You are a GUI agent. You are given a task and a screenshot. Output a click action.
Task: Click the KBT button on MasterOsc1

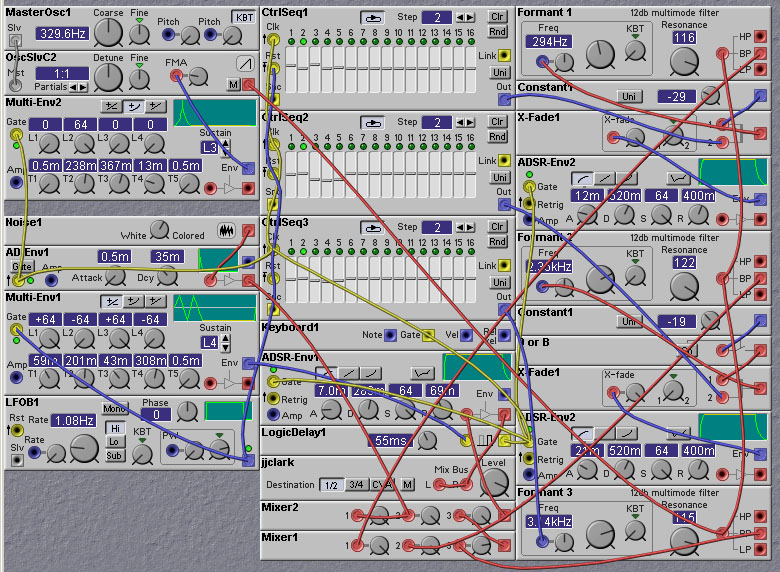243,17
